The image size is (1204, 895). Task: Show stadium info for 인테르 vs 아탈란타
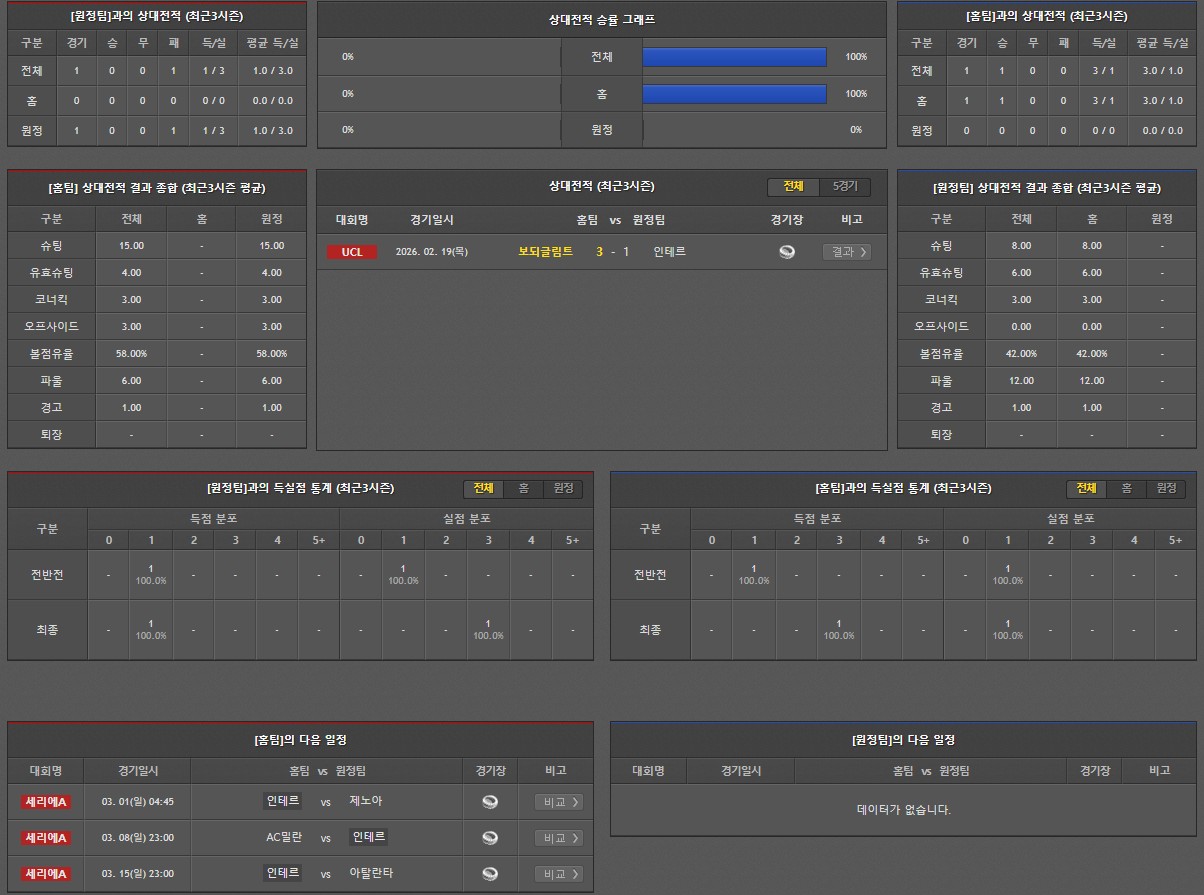click(490, 874)
